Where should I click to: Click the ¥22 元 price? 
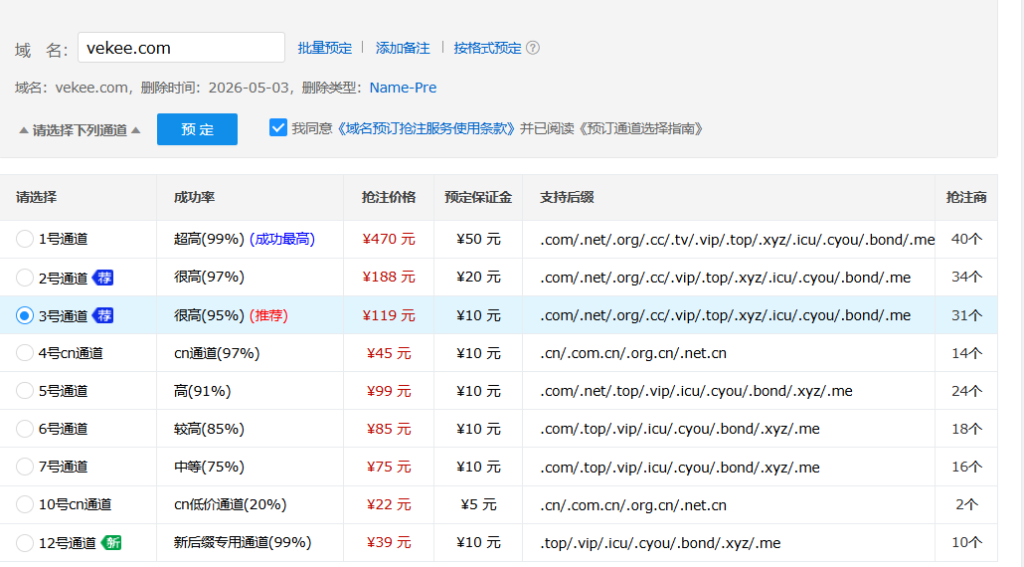pyautogui.click(x=389, y=505)
